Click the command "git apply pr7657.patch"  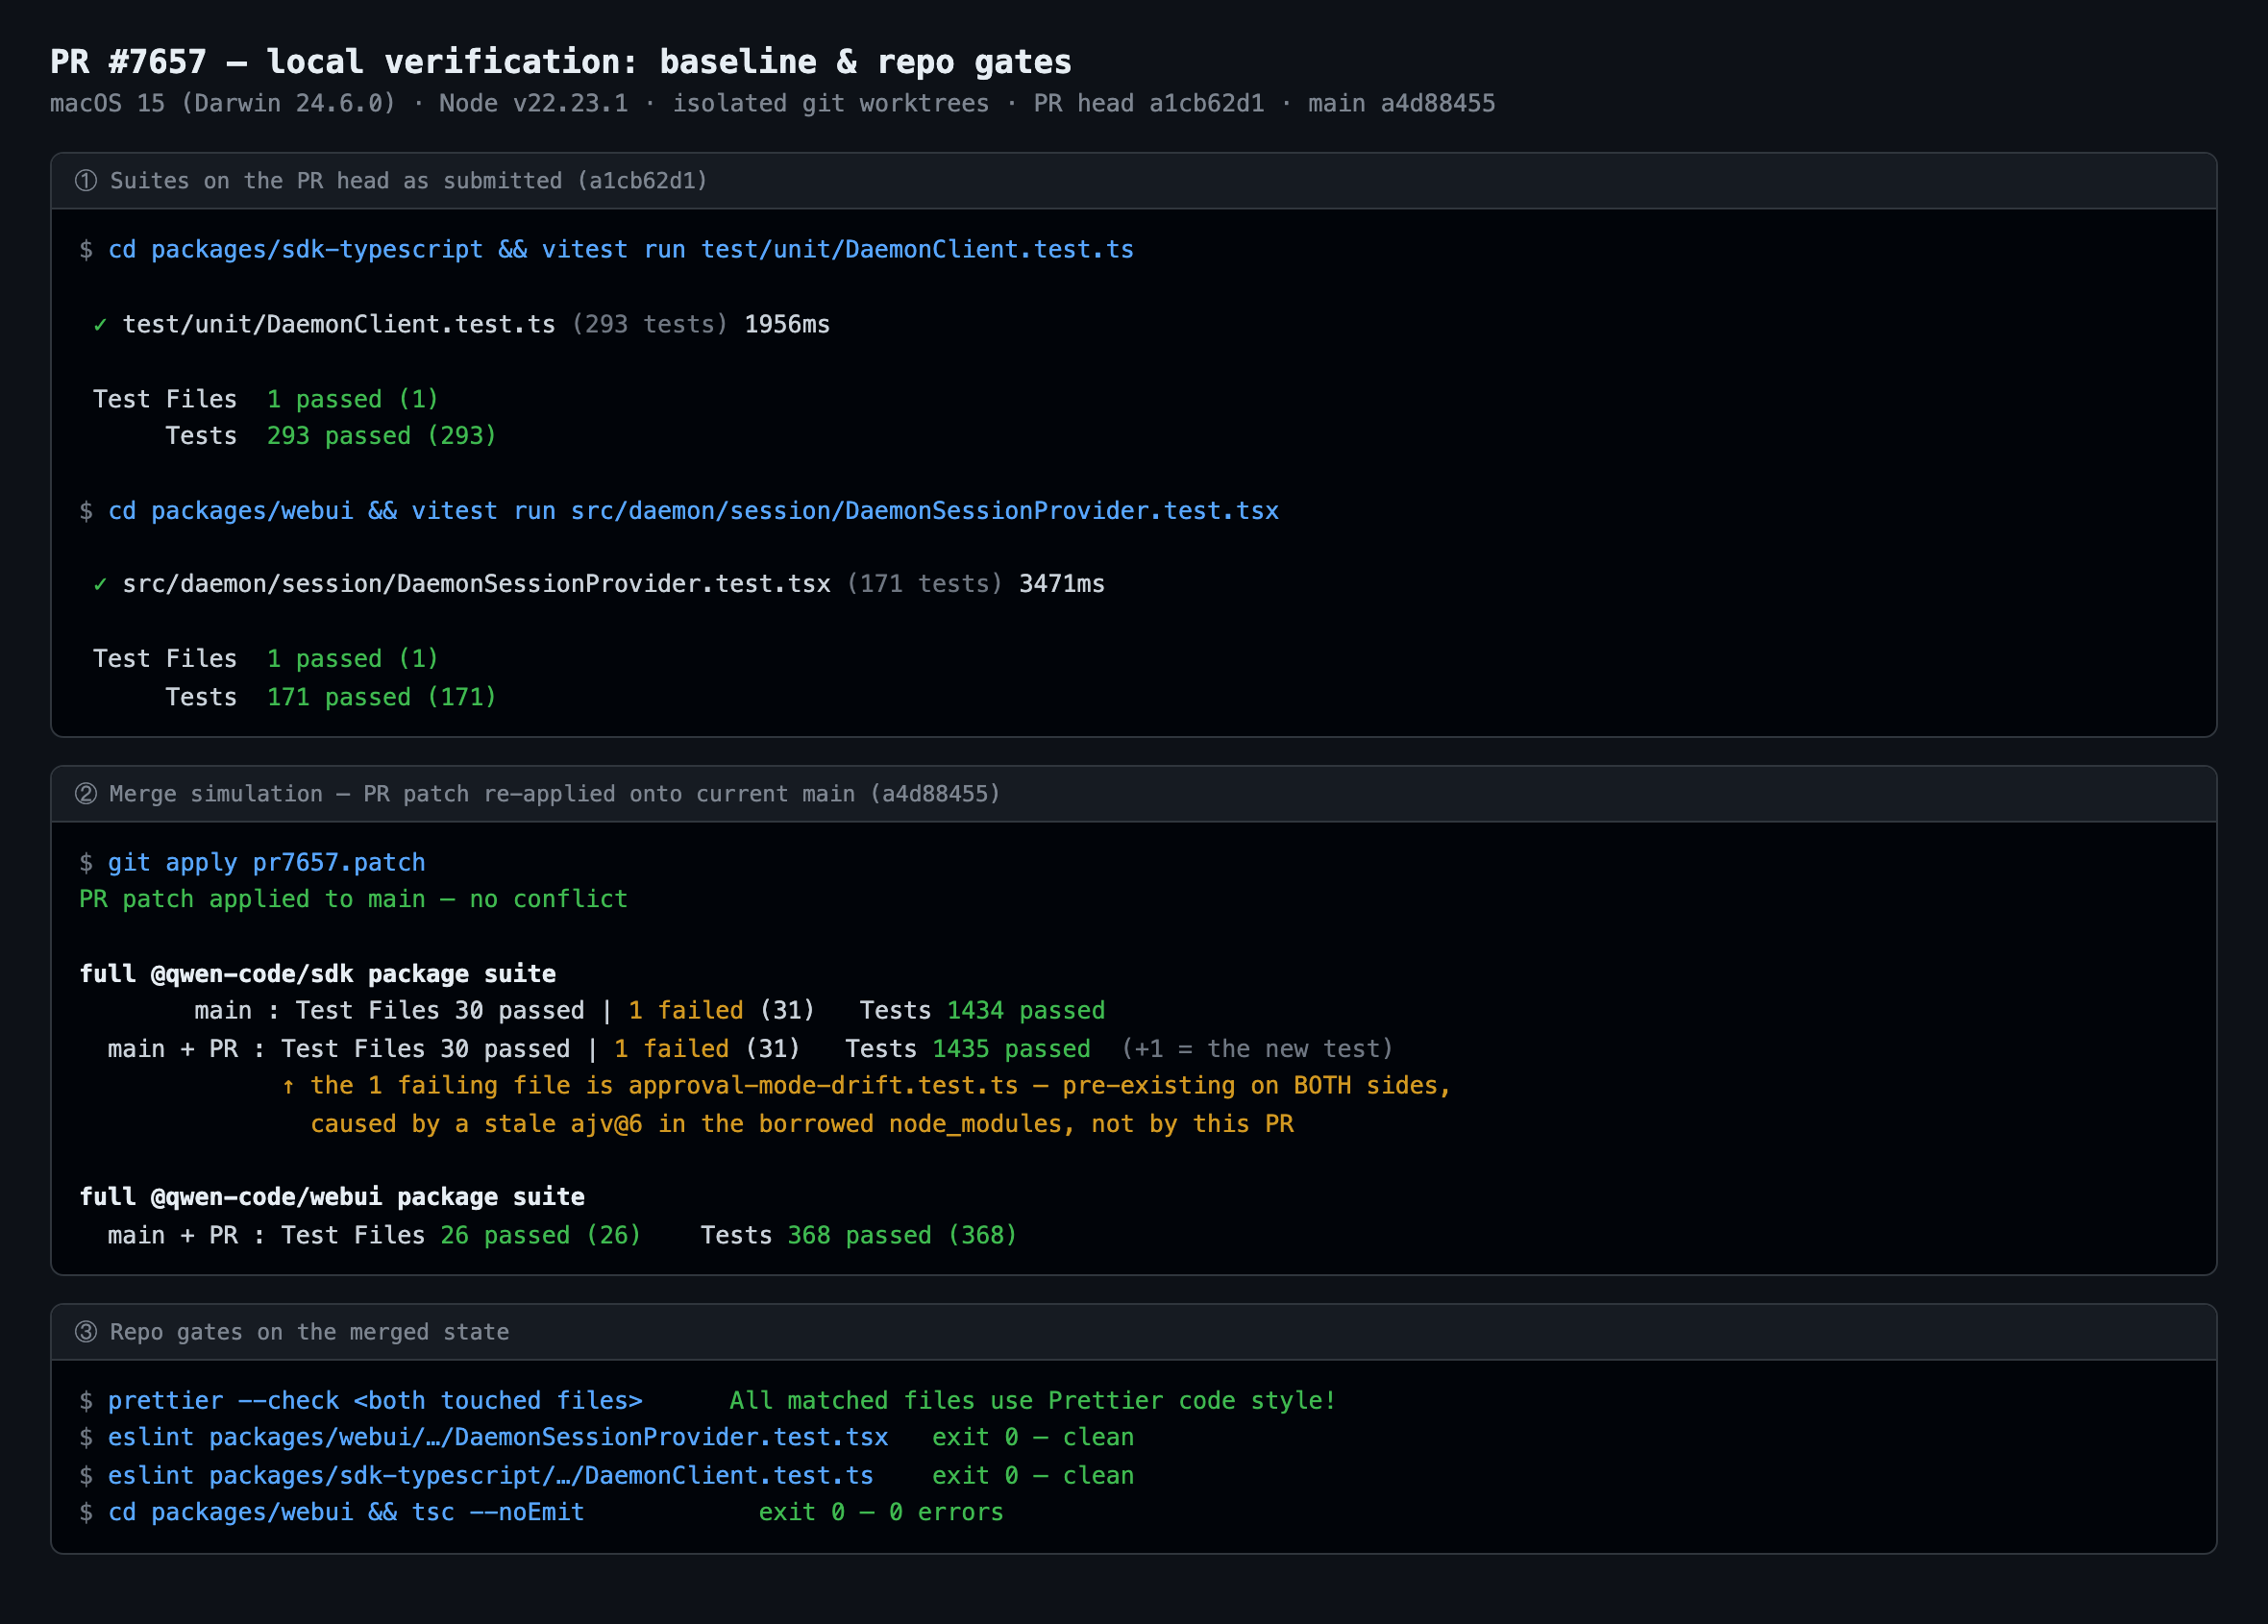tap(267, 863)
